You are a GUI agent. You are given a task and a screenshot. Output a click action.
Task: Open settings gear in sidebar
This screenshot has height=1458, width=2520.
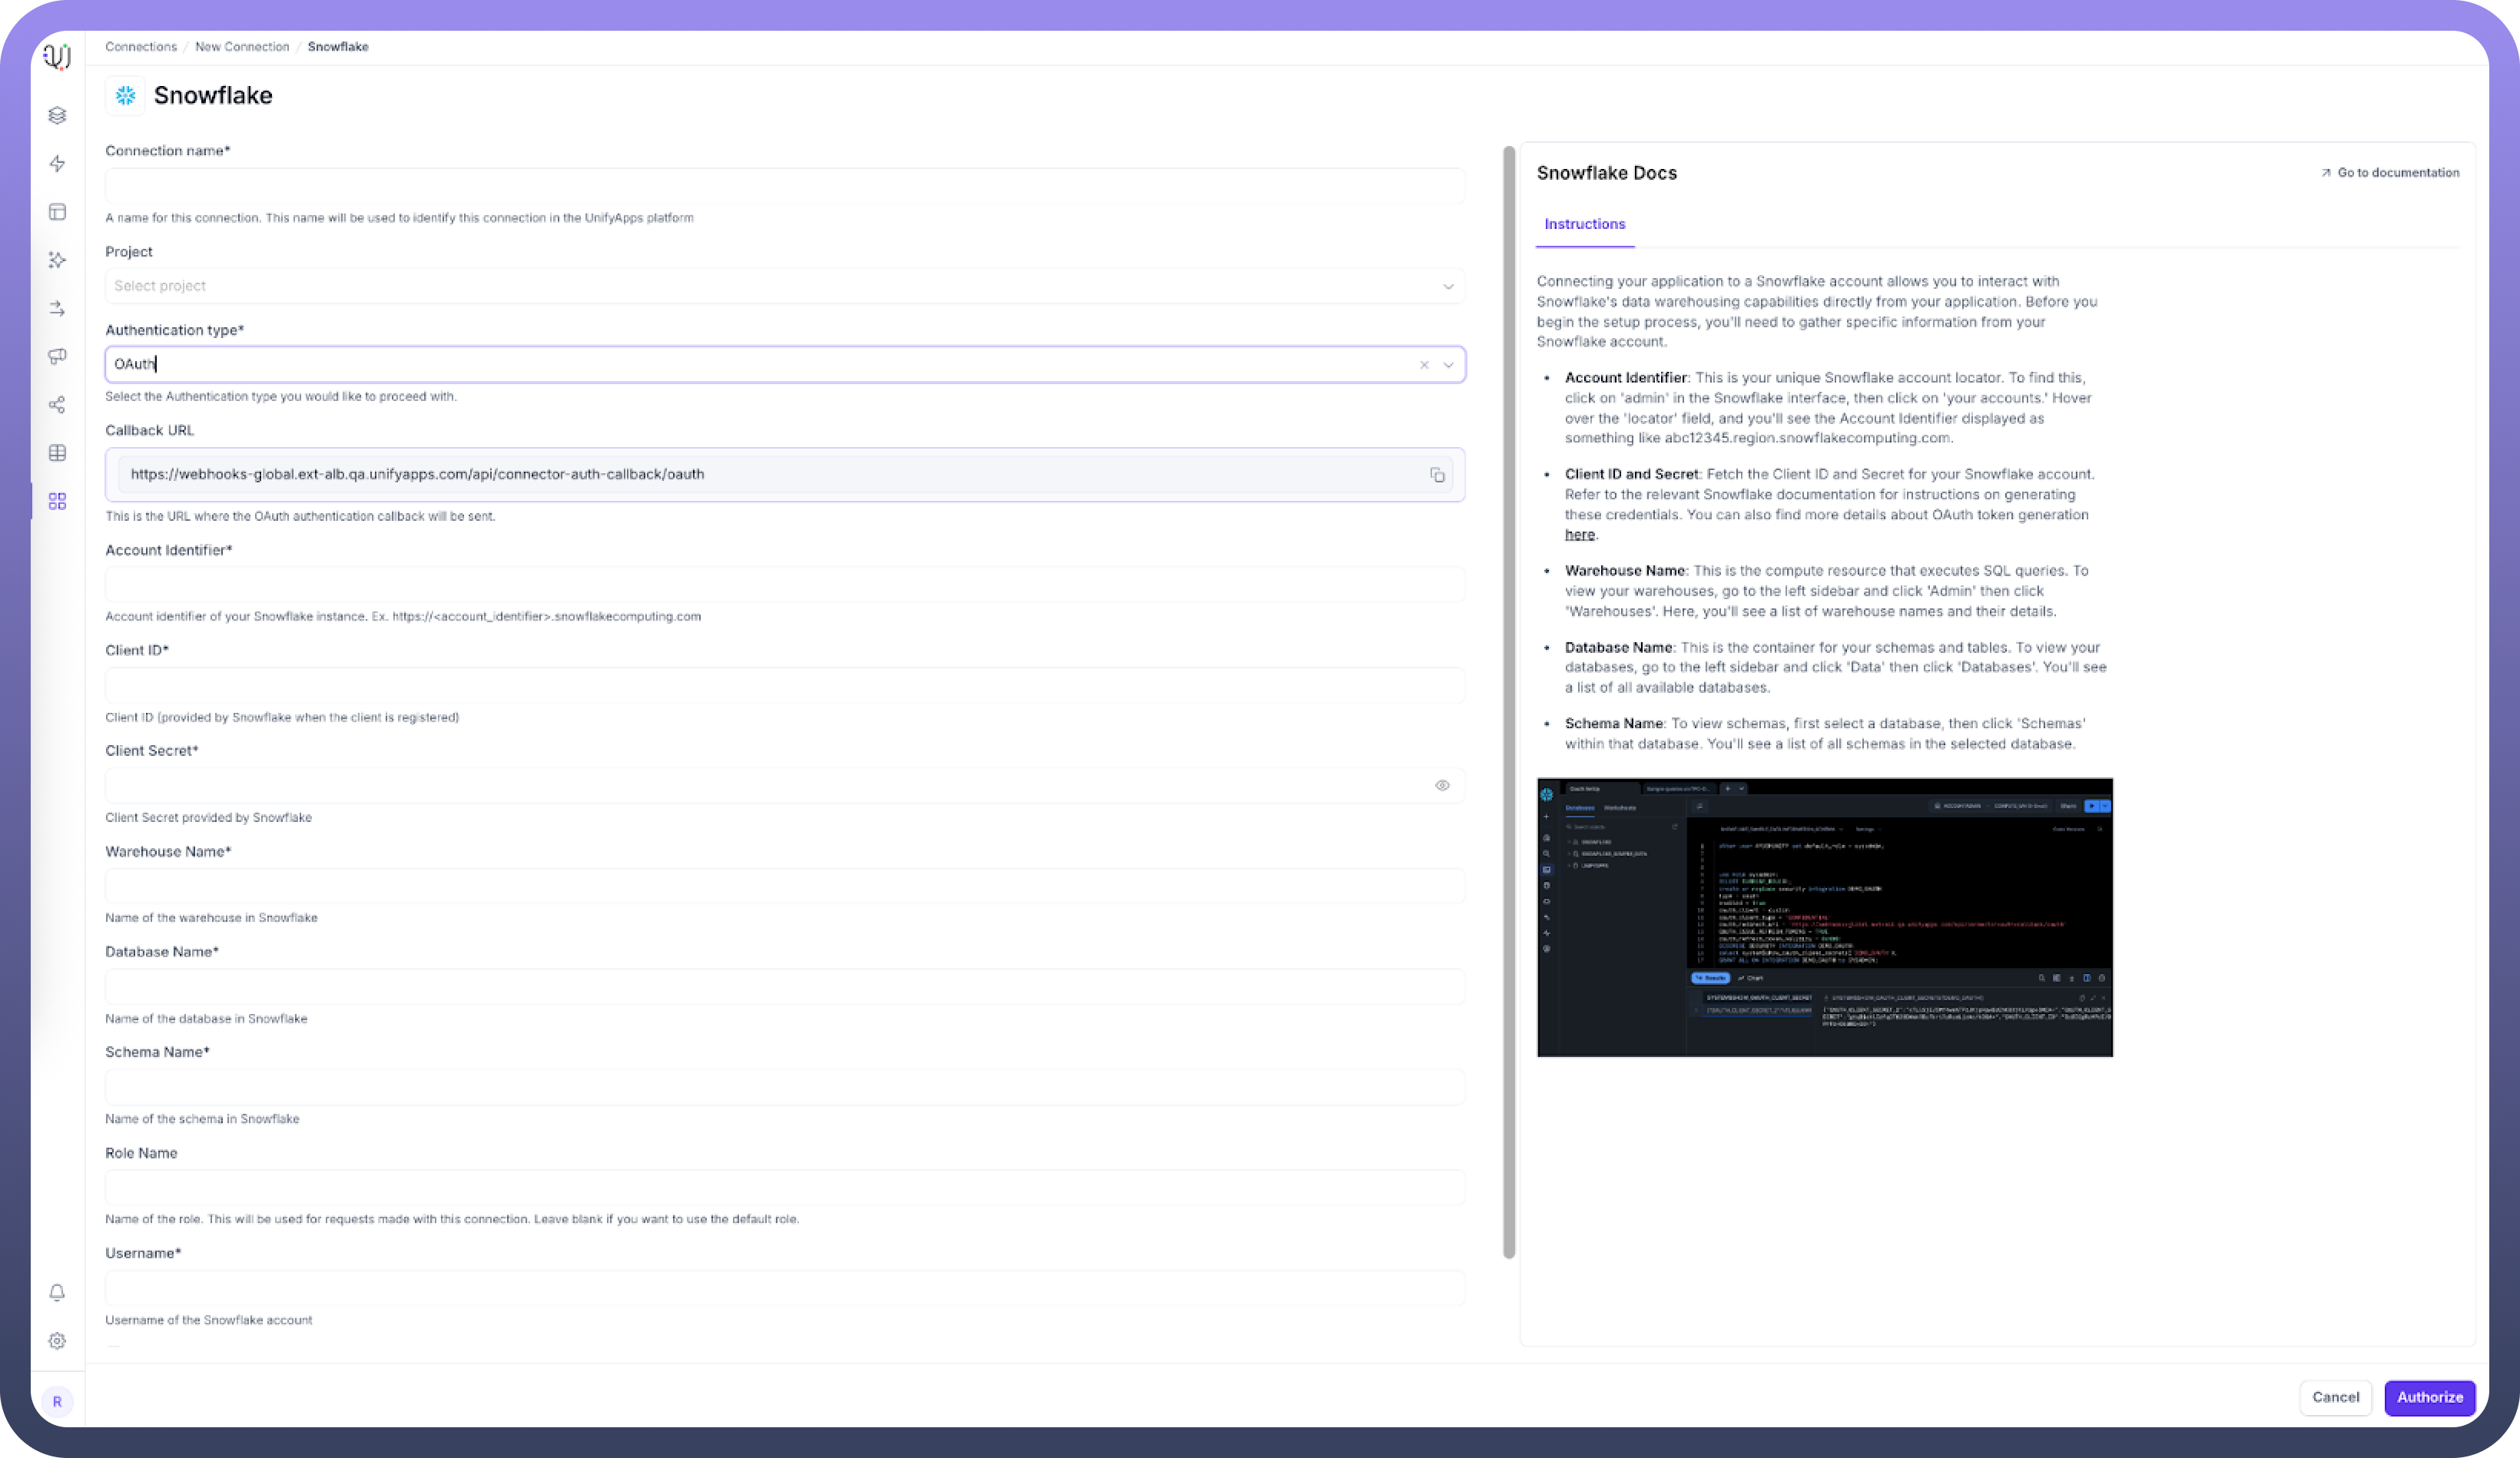tap(57, 1340)
